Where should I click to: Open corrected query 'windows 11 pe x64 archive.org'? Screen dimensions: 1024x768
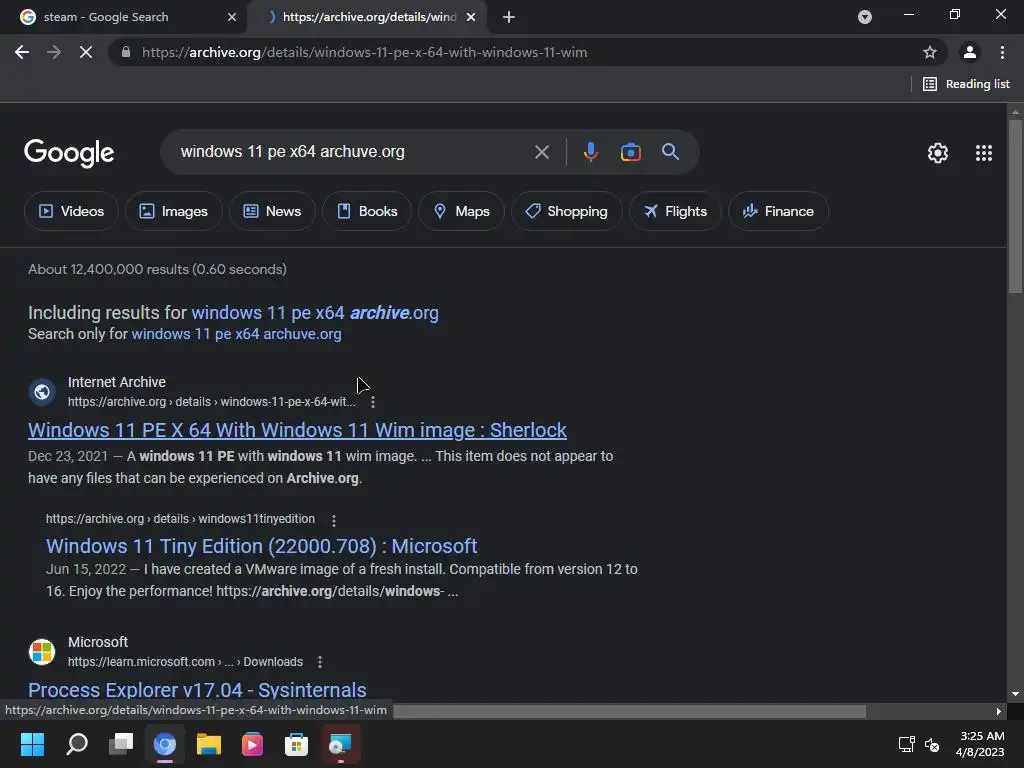coord(315,313)
